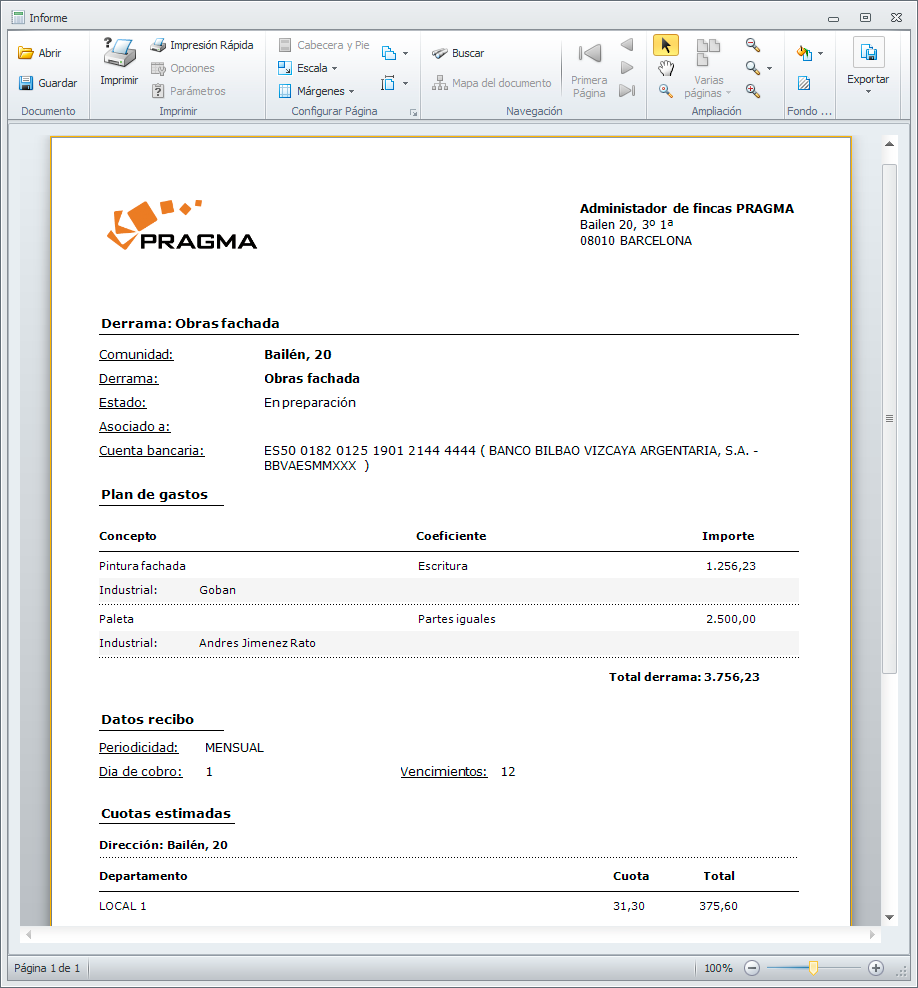This screenshot has height=988, width=918.
Task: Open the watermark icon in Fondo
Action: pyautogui.click(x=804, y=83)
